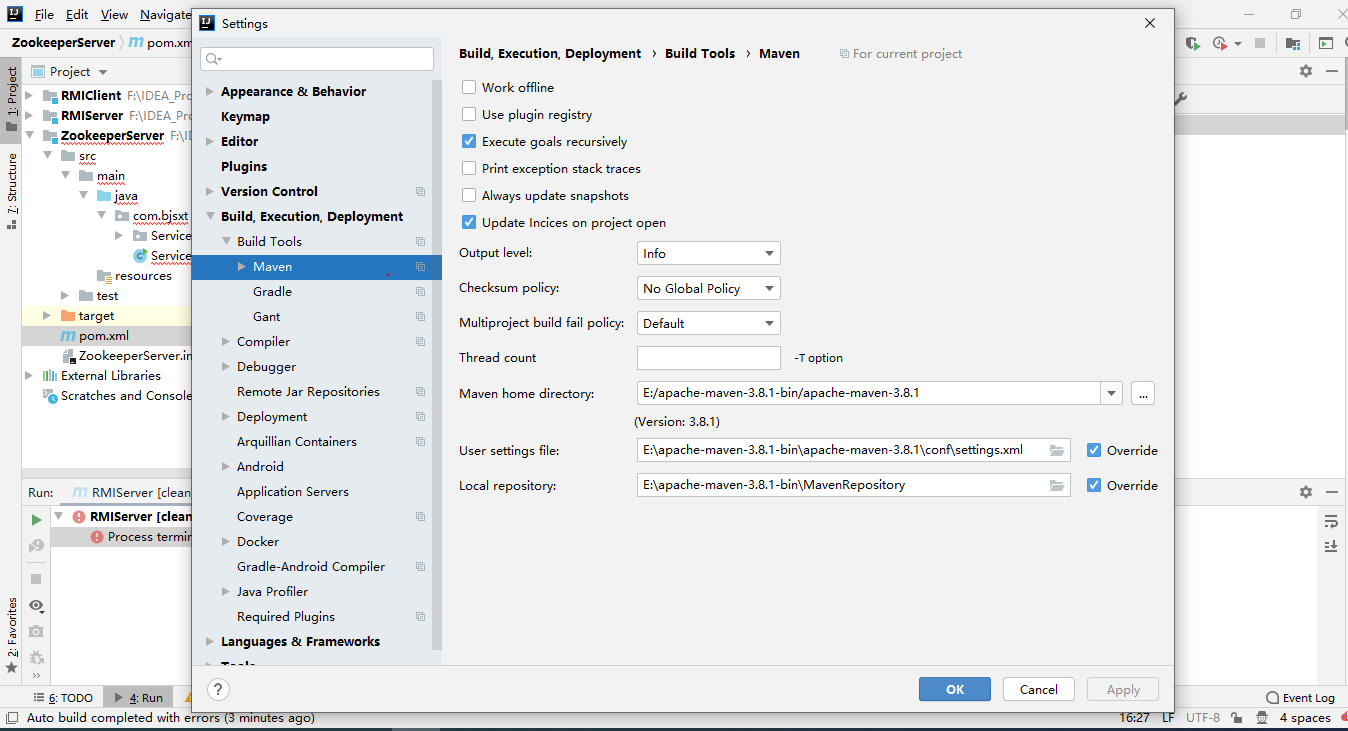Open Multiproject build fail policy dropdown
1348x731 pixels.
pos(708,323)
